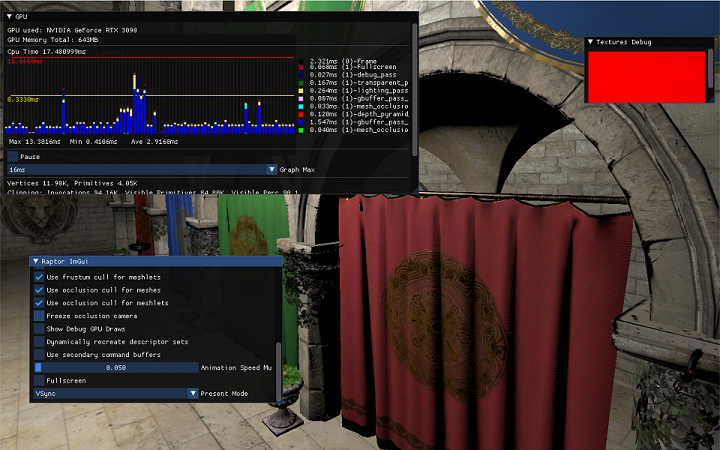Click the GPU window title bar
Viewport: 720px width, 450px height.
tap(211, 17)
